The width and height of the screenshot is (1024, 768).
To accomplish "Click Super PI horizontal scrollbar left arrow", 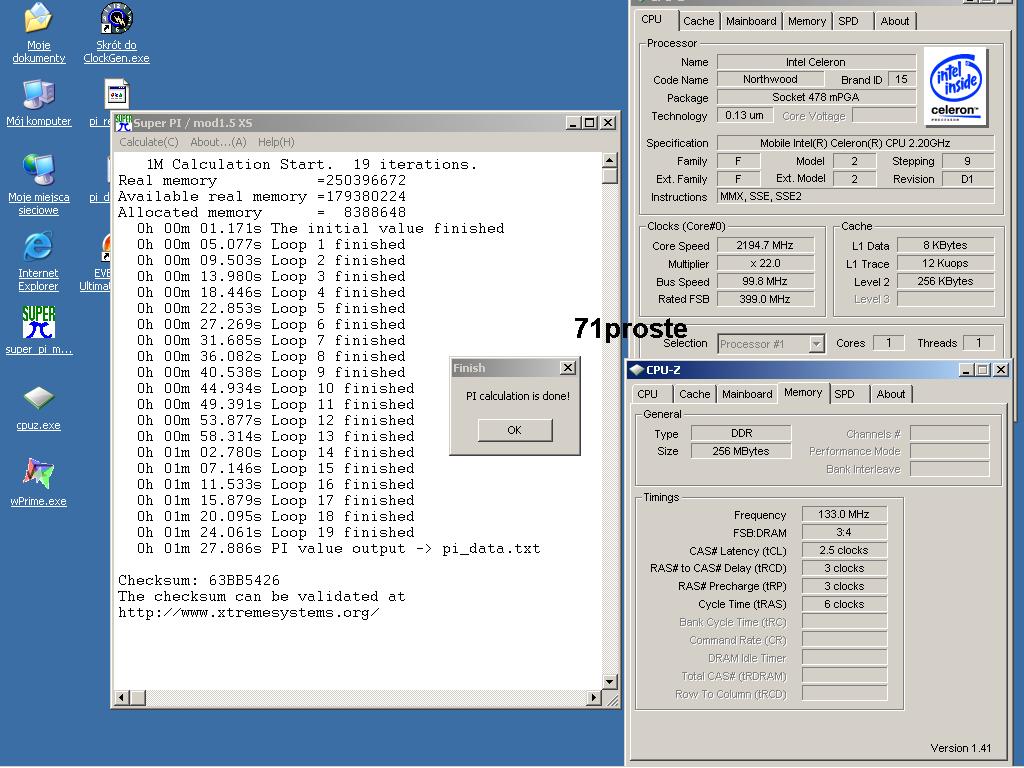I will click(121, 697).
